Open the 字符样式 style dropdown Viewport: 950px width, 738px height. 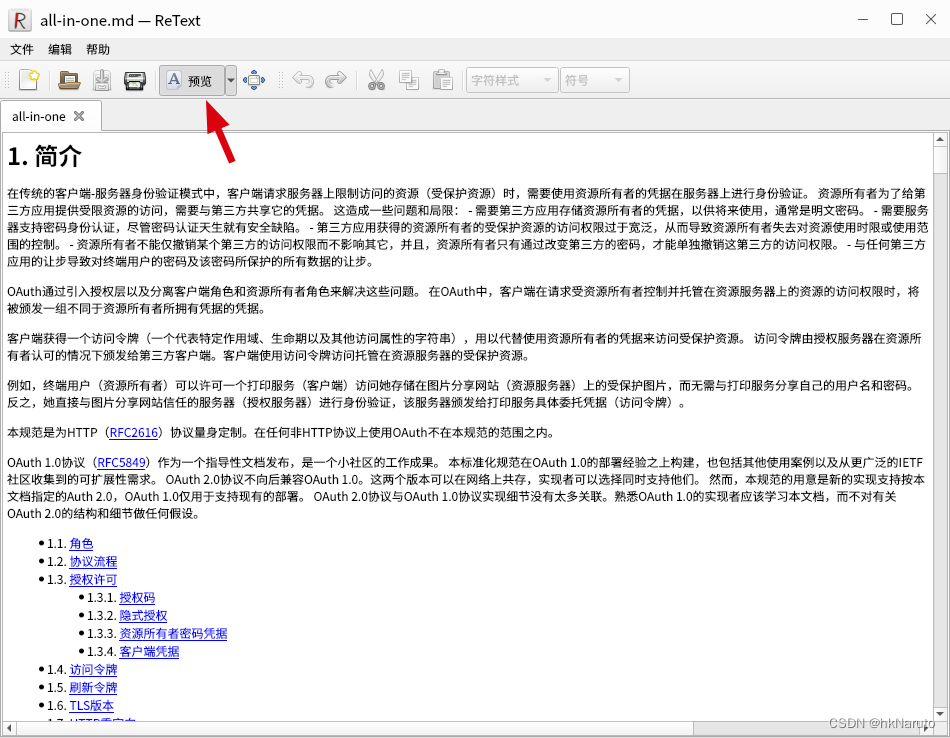pos(511,81)
